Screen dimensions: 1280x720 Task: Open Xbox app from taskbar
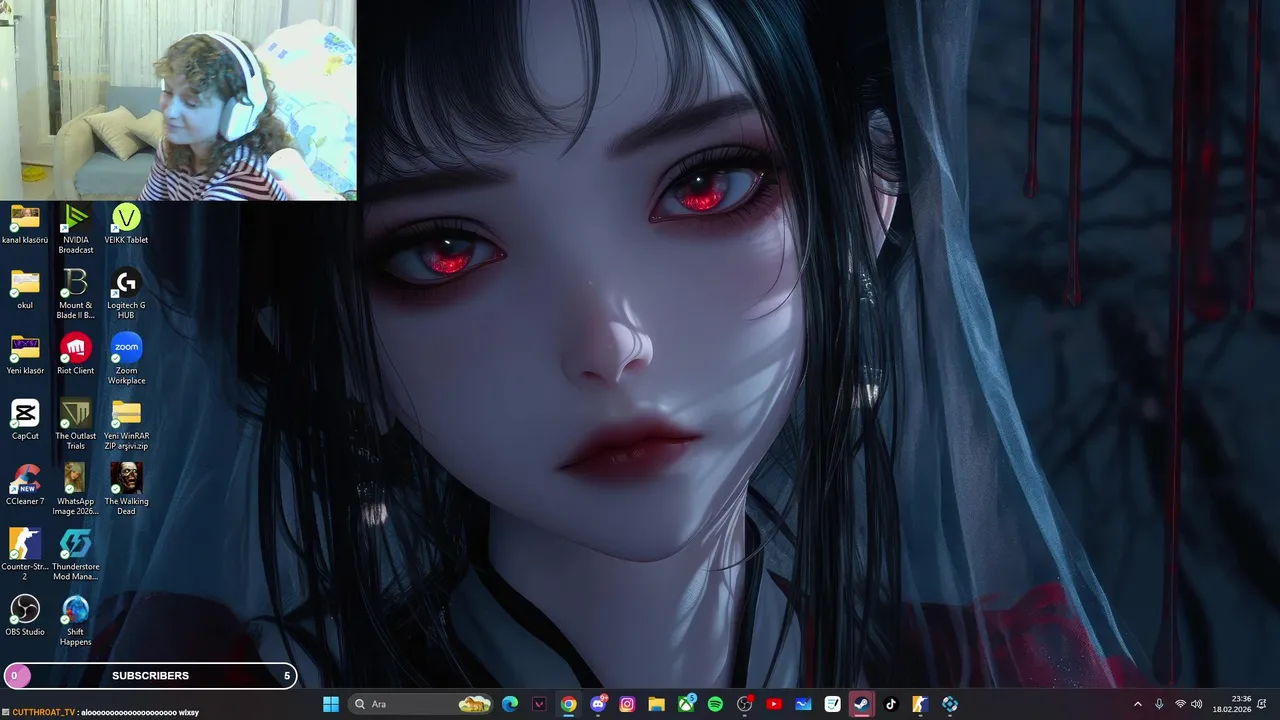(x=686, y=704)
